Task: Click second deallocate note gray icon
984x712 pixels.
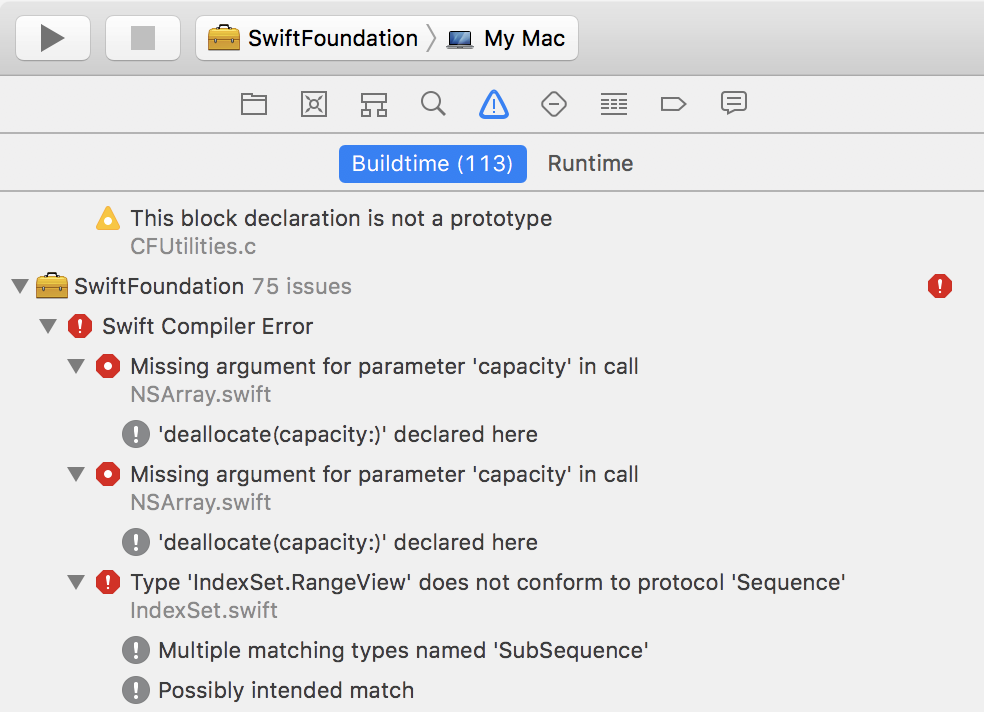Action: coord(136,542)
